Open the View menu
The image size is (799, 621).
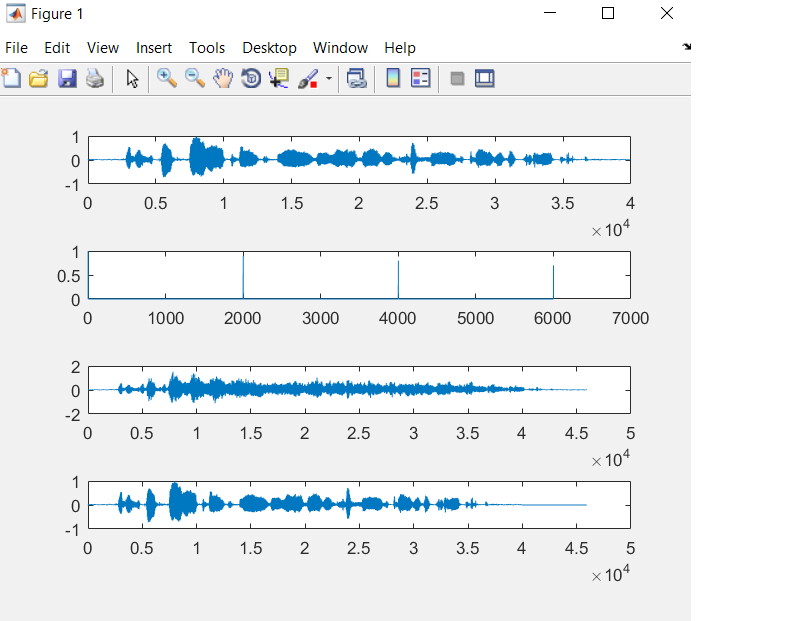102,48
